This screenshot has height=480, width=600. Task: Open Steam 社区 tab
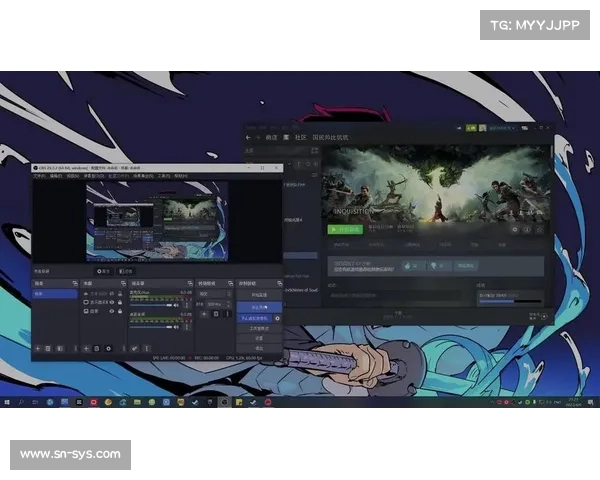pos(301,137)
